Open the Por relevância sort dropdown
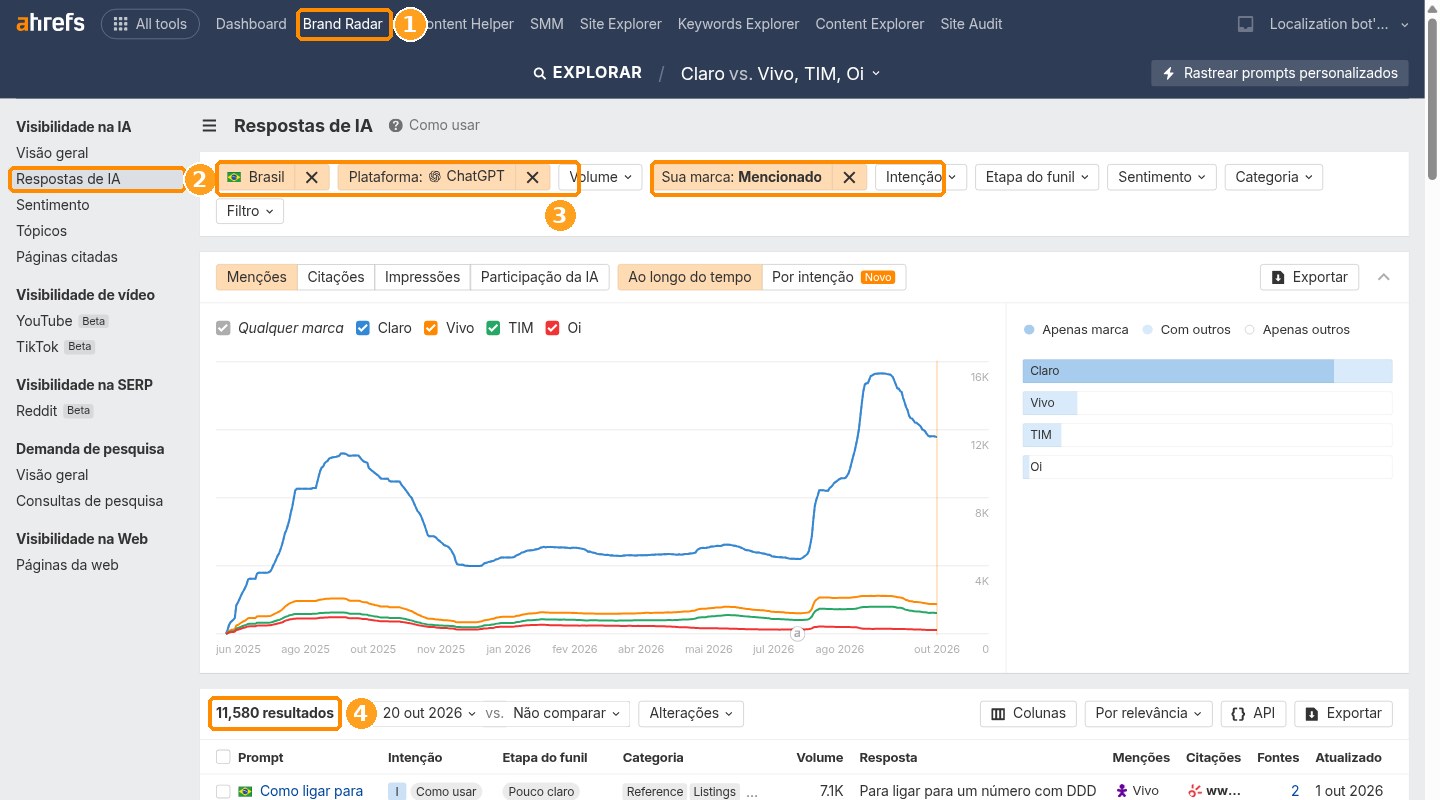The width and height of the screenshot is (1440, 800). point(1148,713)
